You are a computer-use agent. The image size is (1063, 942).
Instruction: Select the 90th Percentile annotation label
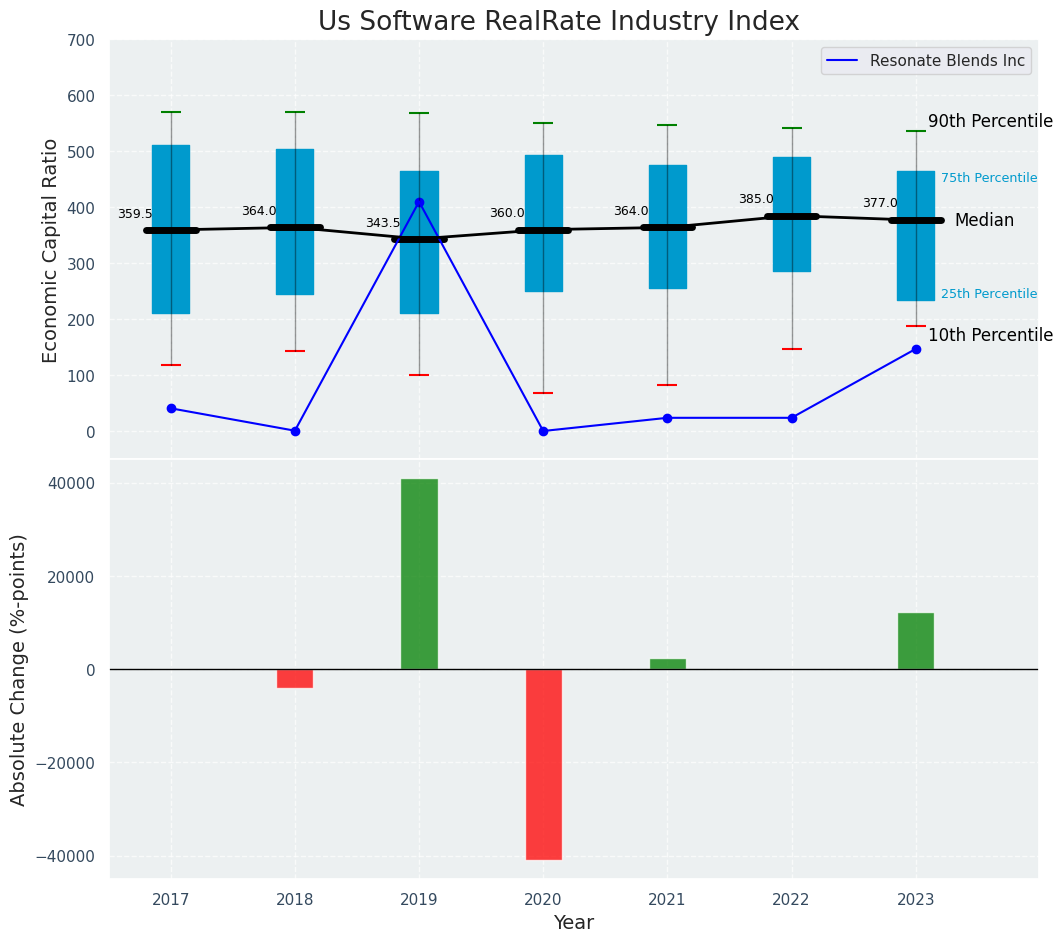tap(989, 122)
